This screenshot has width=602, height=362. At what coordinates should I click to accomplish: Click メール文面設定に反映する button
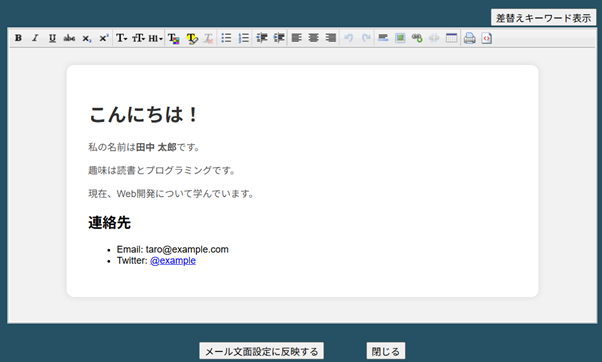261,351
